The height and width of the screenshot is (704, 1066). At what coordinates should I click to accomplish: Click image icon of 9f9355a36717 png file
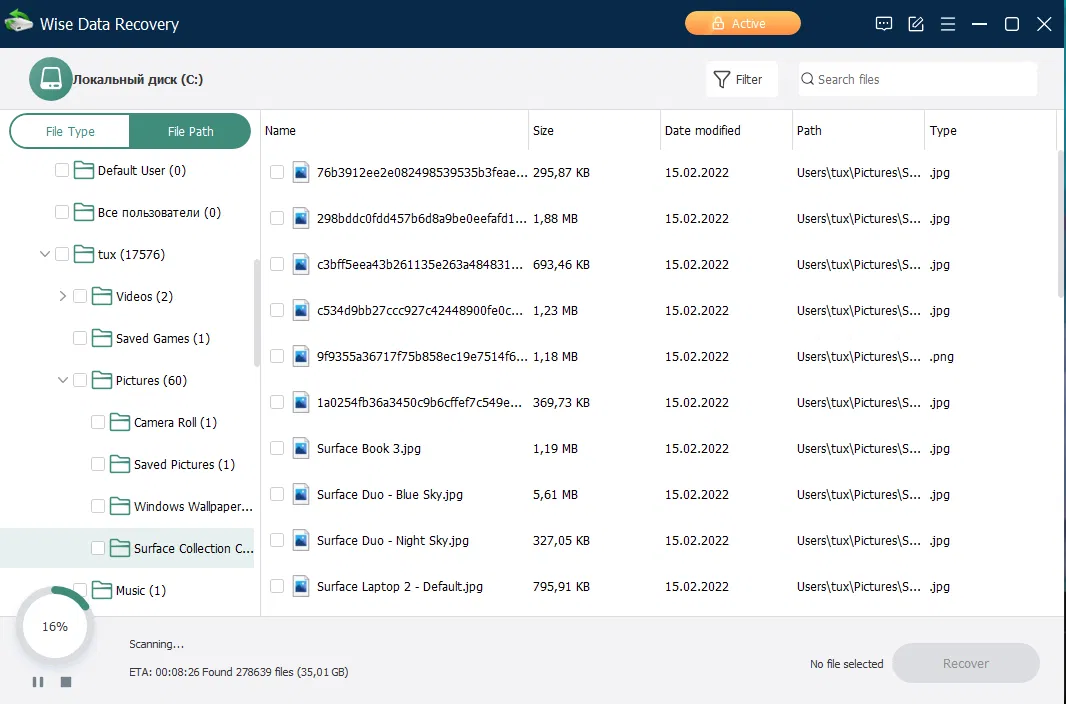[x=301, y=357]
